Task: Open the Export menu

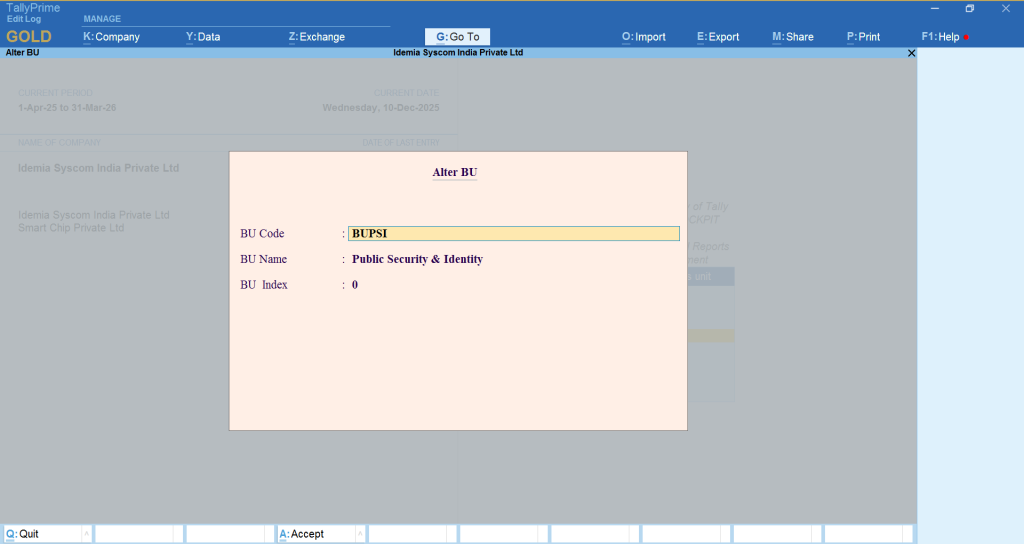Action: tap(718, 37)
